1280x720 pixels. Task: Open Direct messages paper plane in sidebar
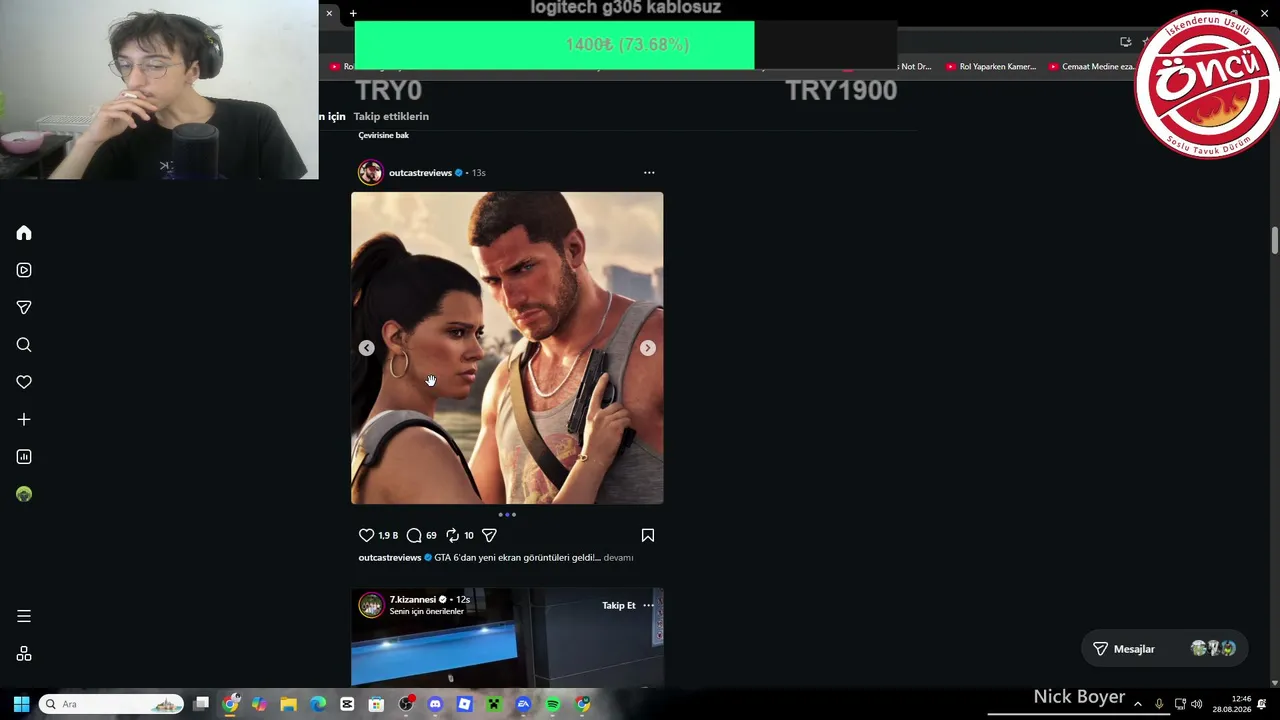click(24, 308)
